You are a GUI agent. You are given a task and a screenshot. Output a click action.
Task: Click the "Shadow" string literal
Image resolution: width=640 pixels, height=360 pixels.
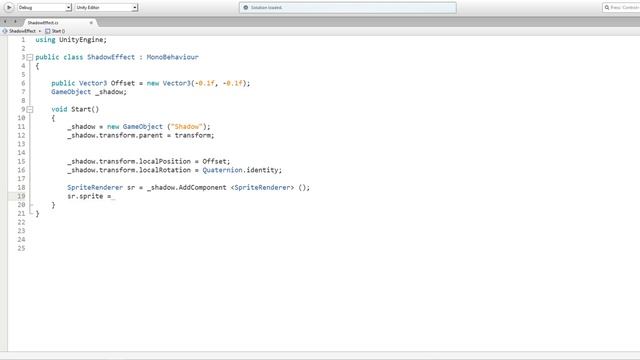tap(187, 127)
